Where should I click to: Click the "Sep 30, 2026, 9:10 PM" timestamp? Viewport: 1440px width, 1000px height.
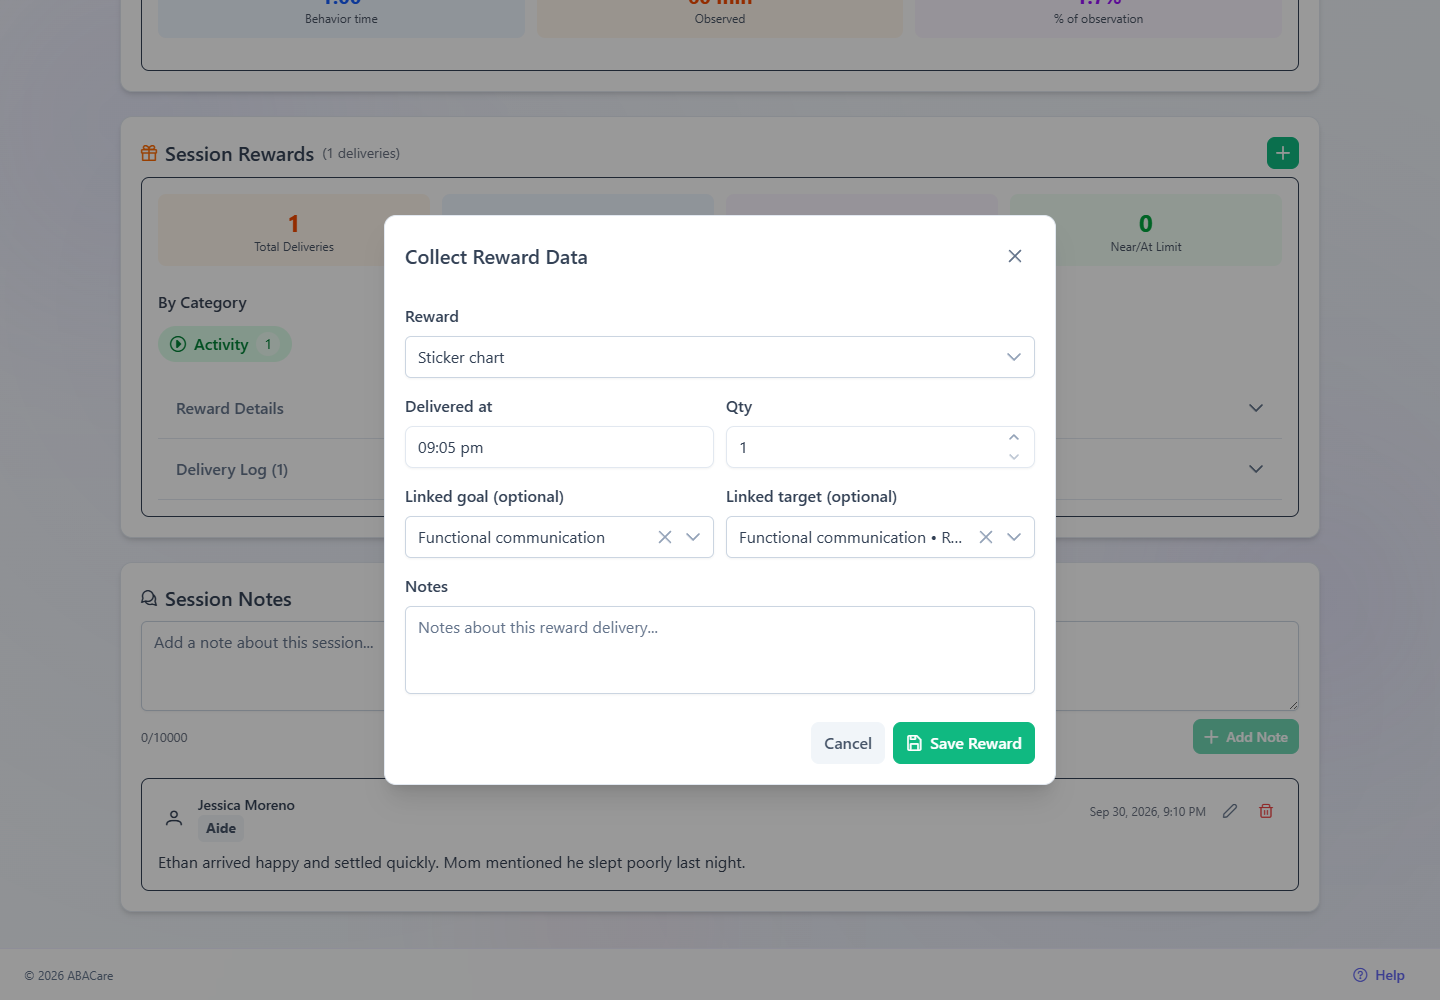(x=1148, y=812)
